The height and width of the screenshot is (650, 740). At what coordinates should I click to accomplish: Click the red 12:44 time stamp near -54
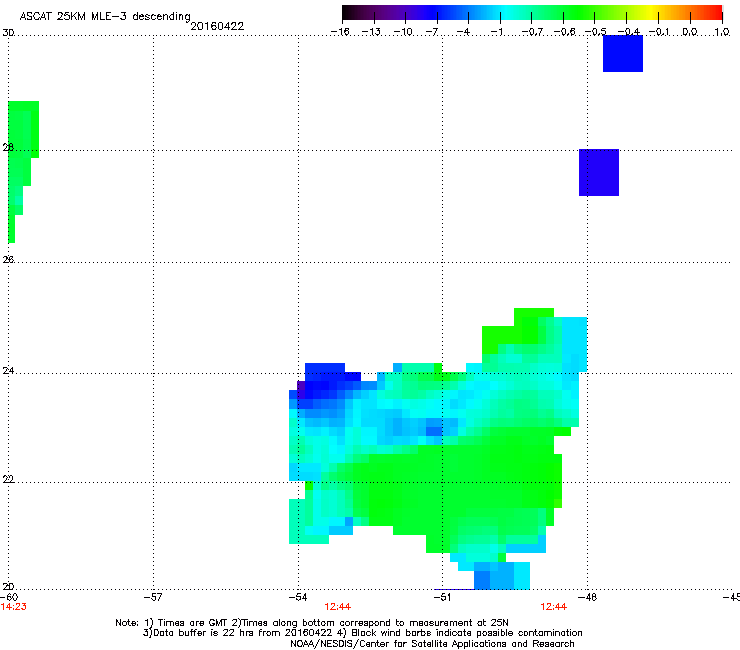pyautogui.click(x=337, y=607)
